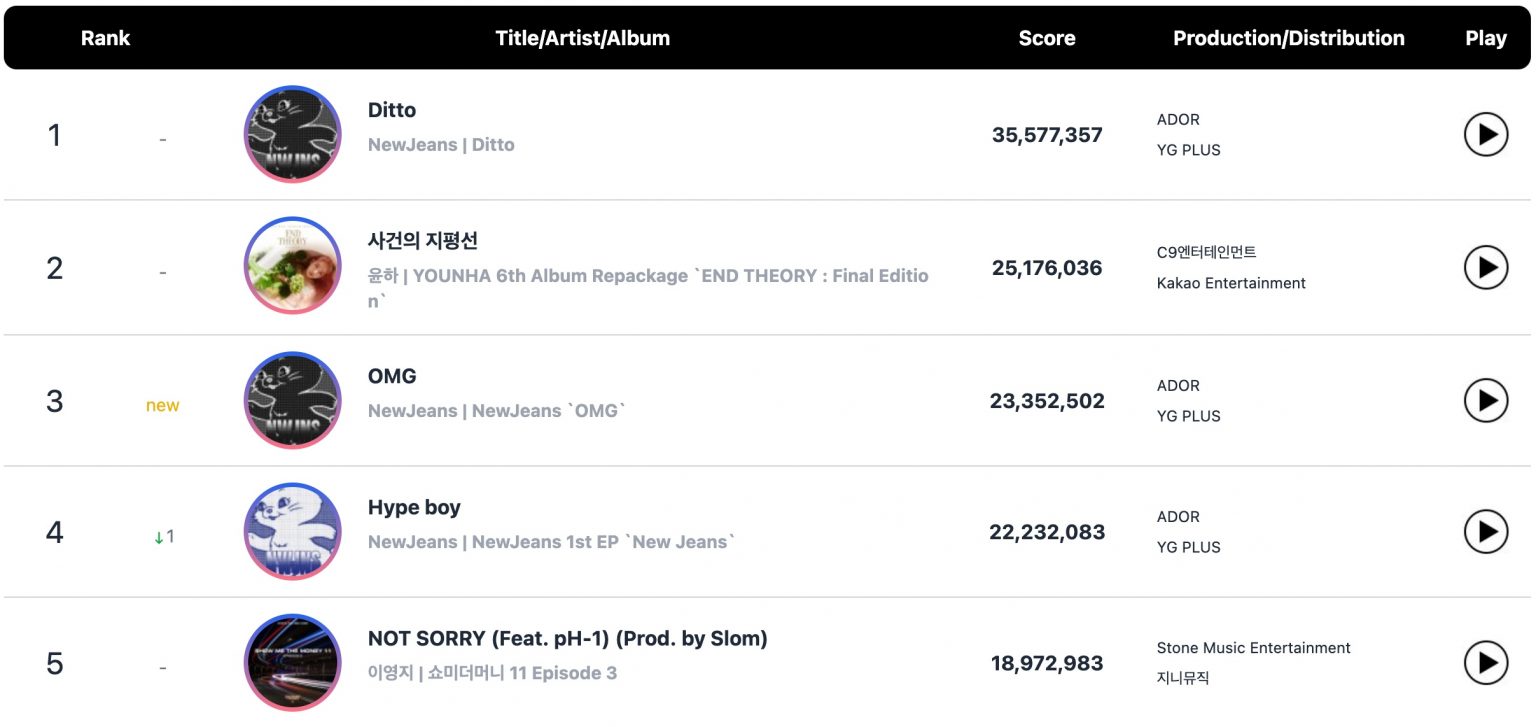
Task: Click the Rank column header
Action: [105, 38]
